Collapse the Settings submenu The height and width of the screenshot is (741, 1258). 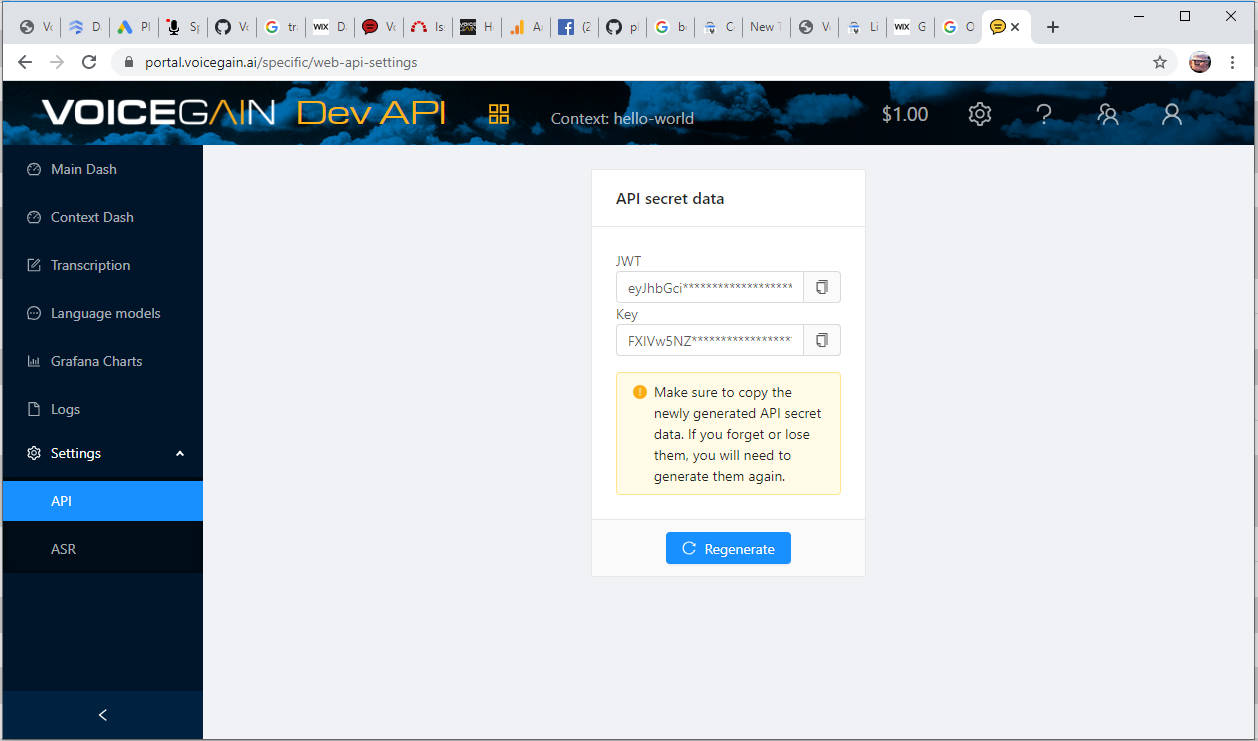click(102, 453)
